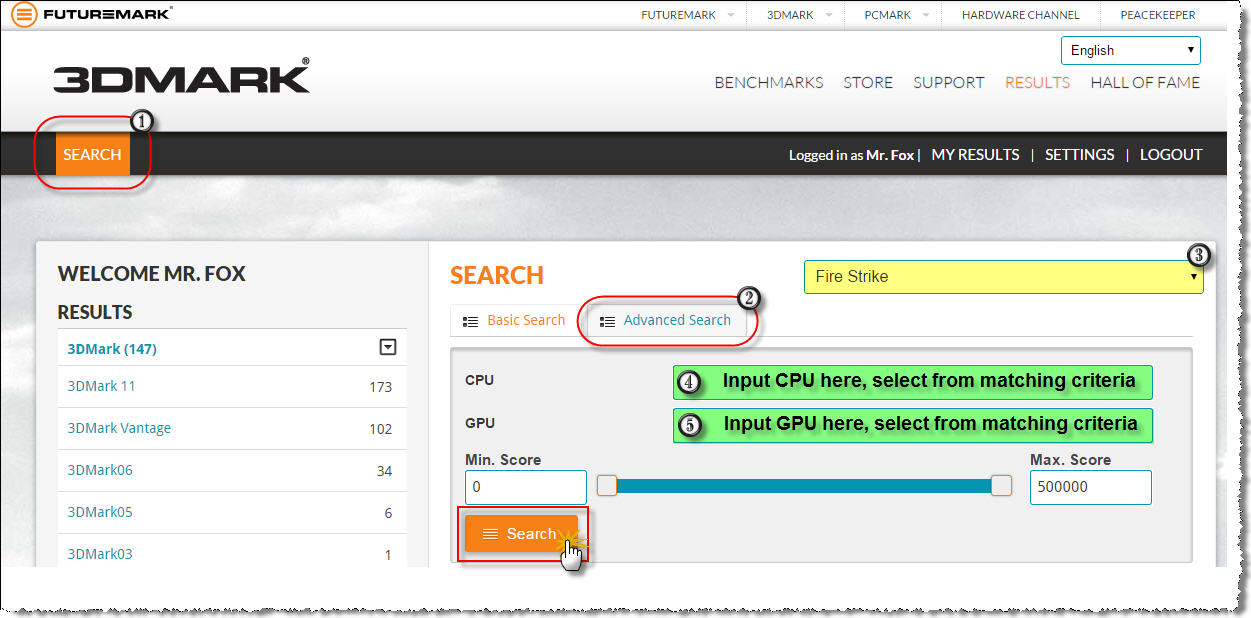Click the Max. Score label
Screen dimensions: 1251x618
tap(1071, 460)
